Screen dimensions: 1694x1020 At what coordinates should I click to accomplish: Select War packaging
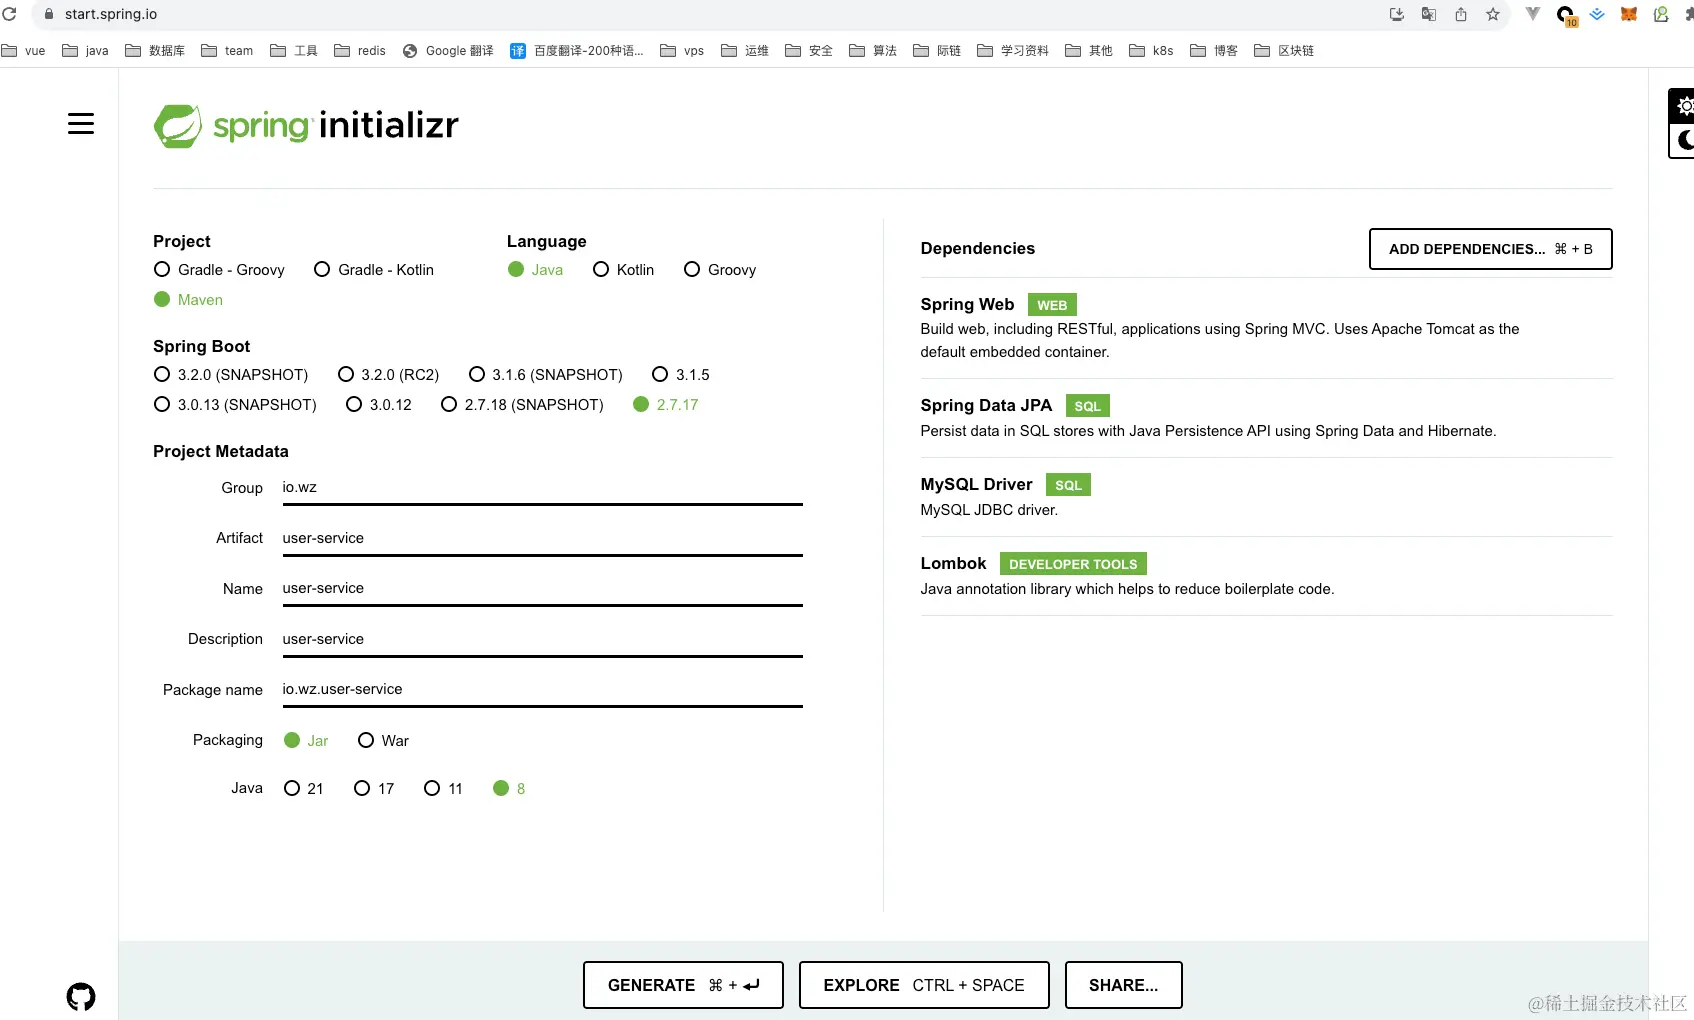coord(383,741)
